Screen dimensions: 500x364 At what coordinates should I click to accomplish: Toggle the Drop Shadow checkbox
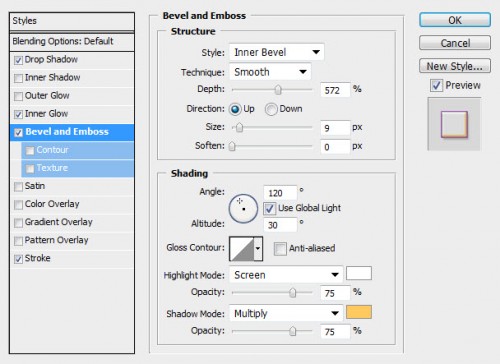click(x=18, y=60)
